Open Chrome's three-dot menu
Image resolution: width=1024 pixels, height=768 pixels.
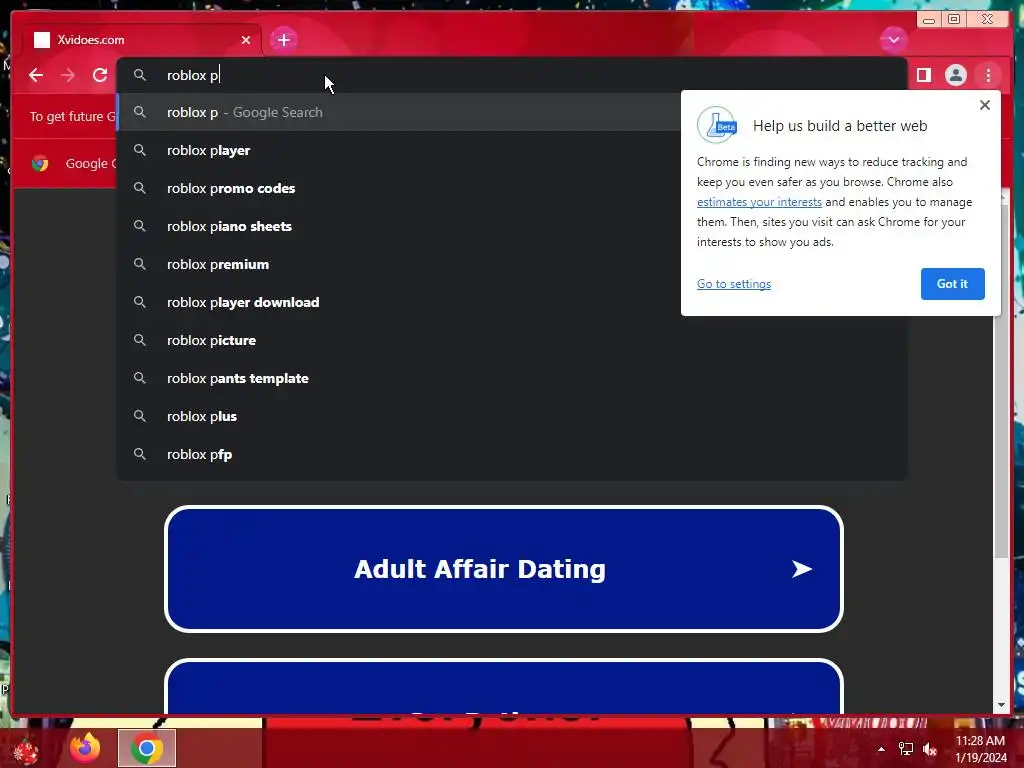tap(988, 75)
